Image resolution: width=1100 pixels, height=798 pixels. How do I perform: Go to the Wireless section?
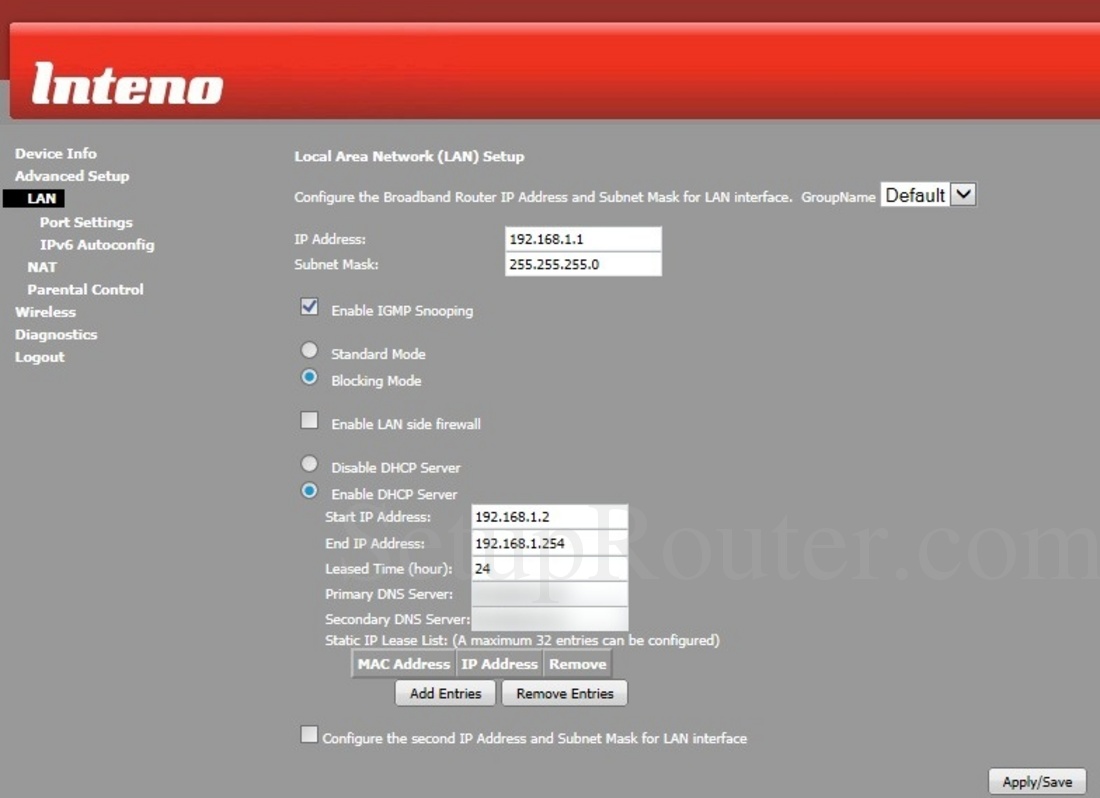click(45, 311)
